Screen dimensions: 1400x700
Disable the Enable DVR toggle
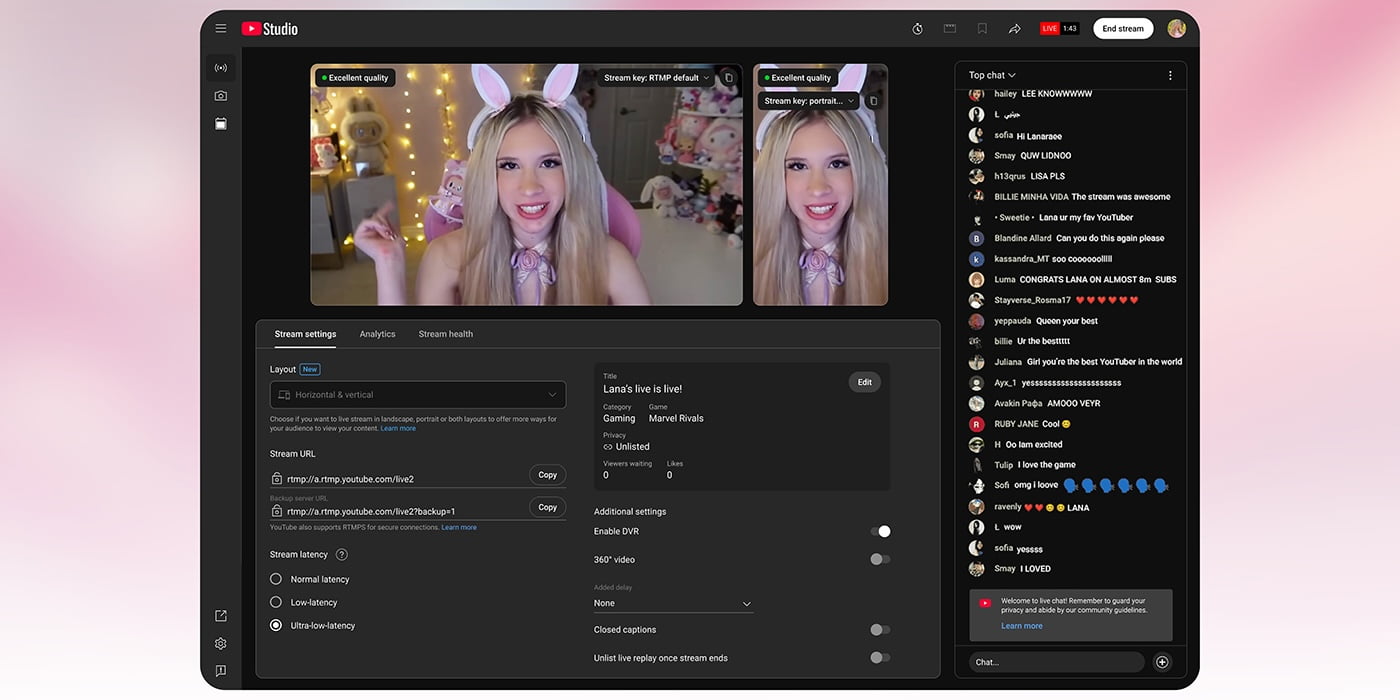(x=880, y=532)
